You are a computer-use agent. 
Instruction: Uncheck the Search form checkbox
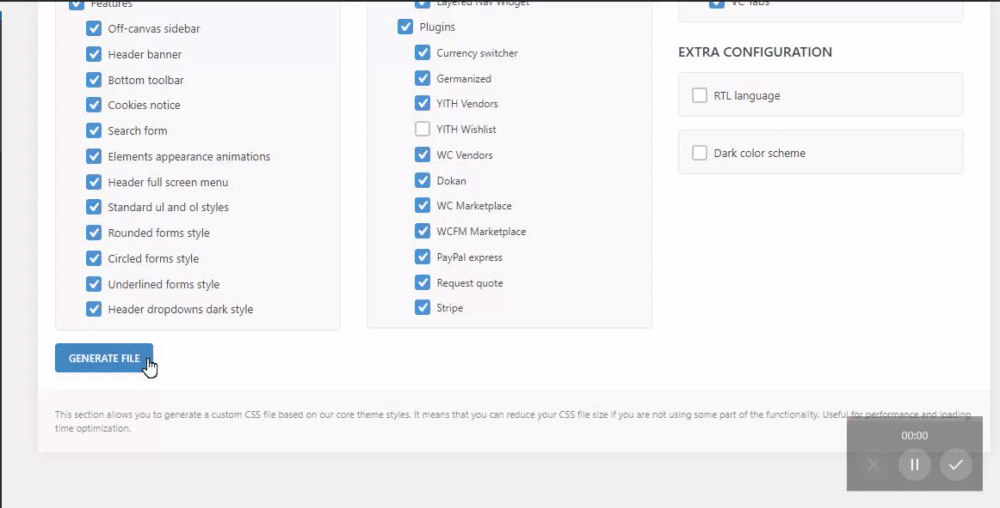pyautogui.click(x=94, y=131)
